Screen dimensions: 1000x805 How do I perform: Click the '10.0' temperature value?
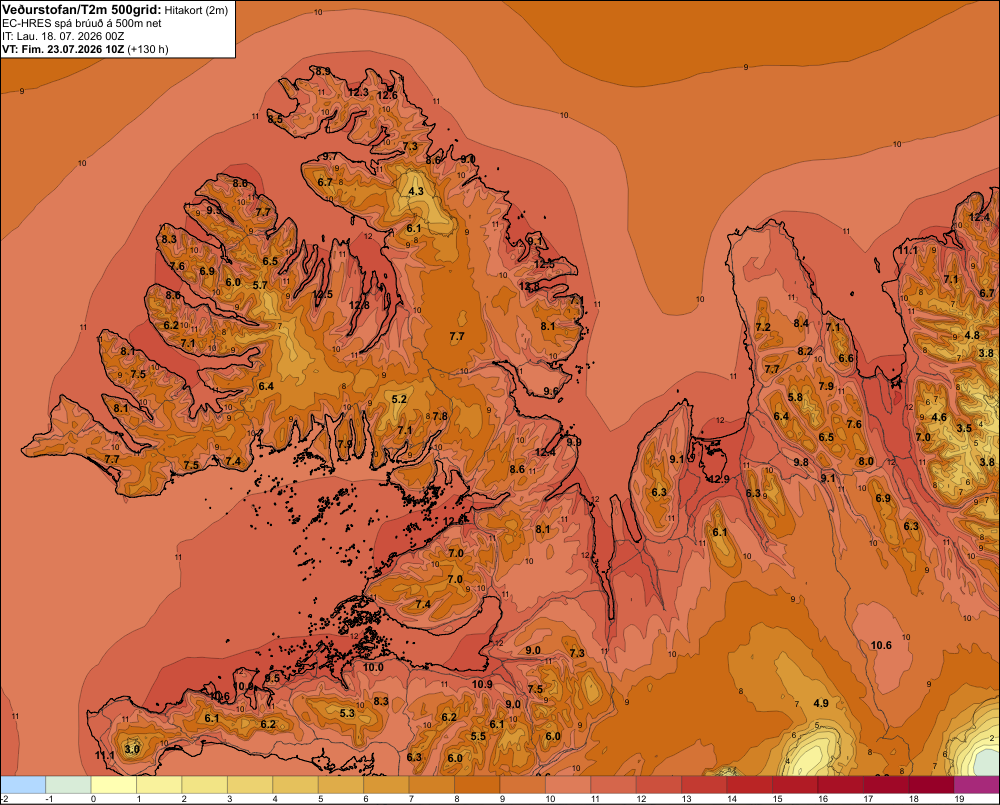point(373,667)
